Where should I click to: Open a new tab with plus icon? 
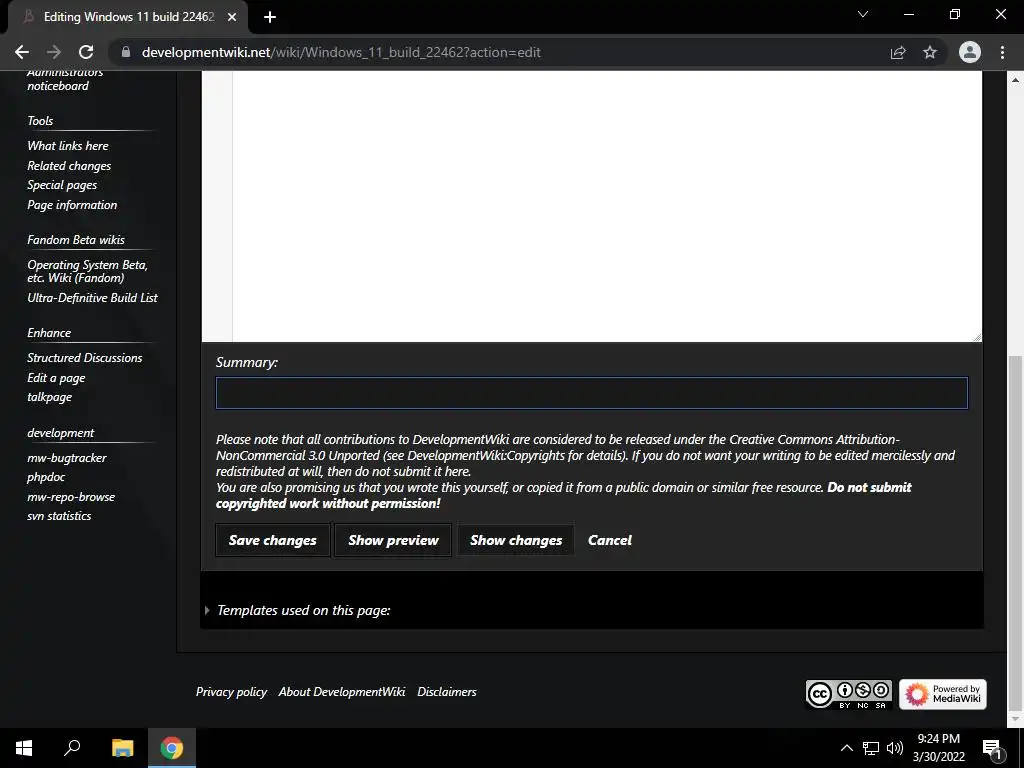pos(270,17)
